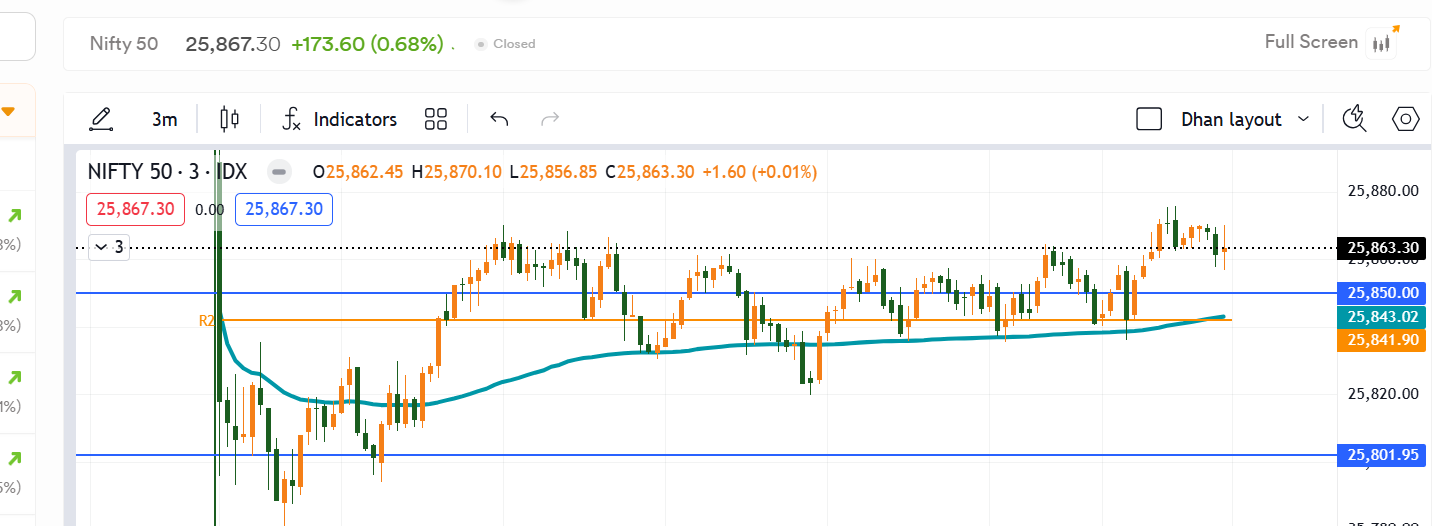Screen dimensions: 1432x526
Task: Expand the Dhan layout dropdown
Action: tap(1303, 119)
